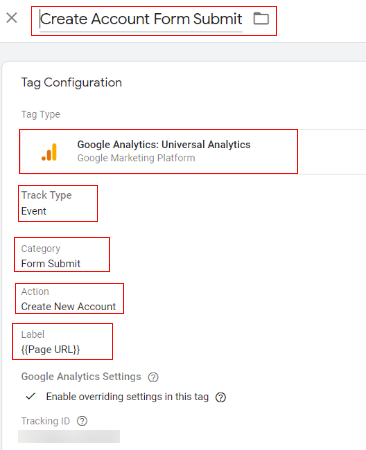Image resolution: width=366 pixels, height=450 pixels.
Task: Click the Google Analytics Settings label
Action: click(81, 377)
